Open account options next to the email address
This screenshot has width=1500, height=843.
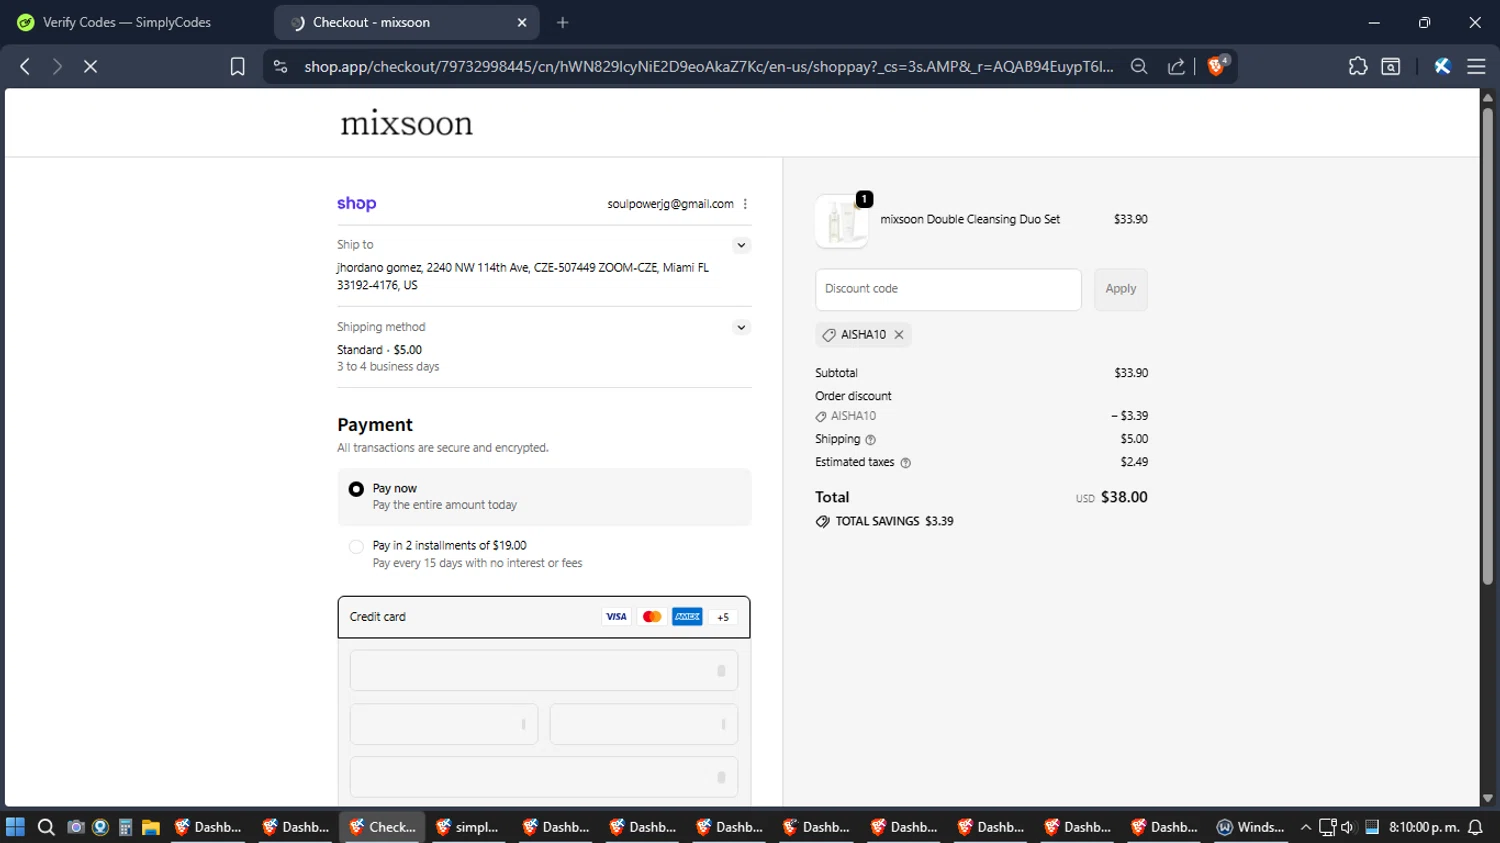(x=745, y=204)
